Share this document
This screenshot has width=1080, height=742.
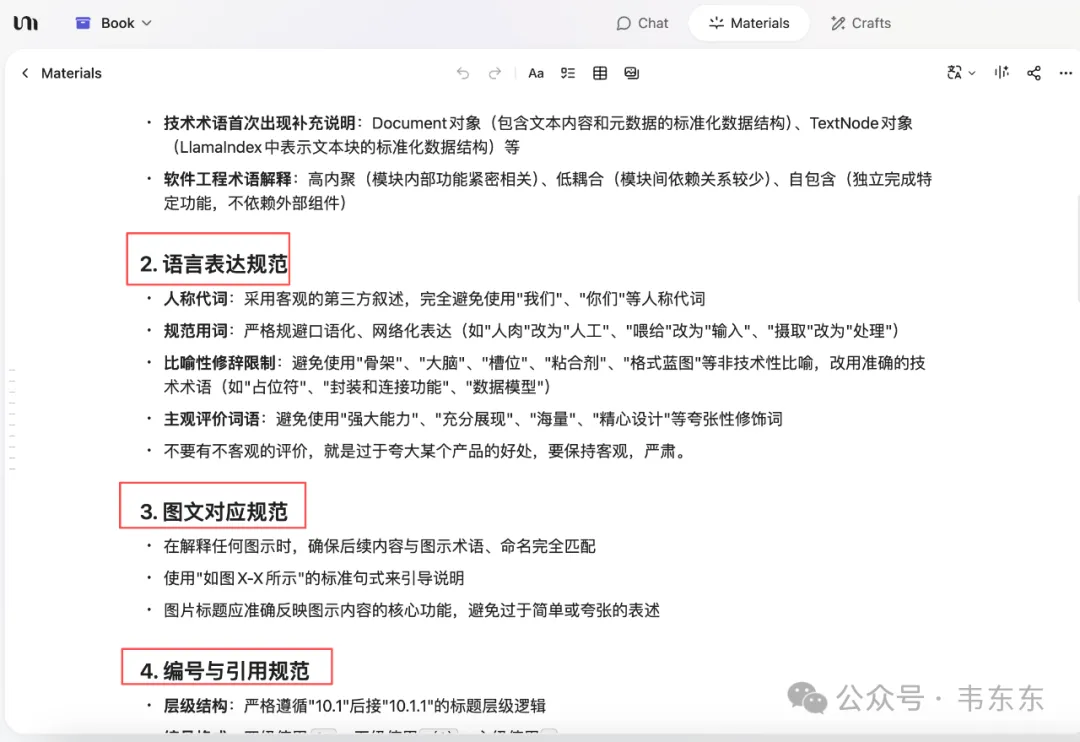(1034, 73)
